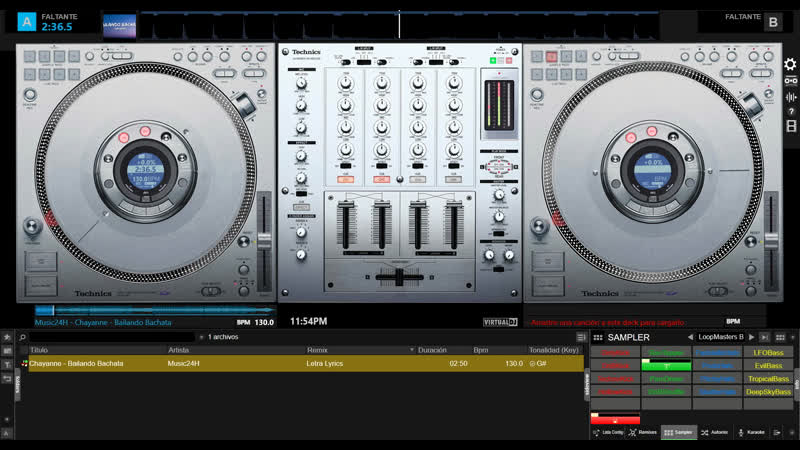The height and width of the screenshot is (450, 800).
Task: Click the red button on mixer top right
Action: tap(509, 60)
